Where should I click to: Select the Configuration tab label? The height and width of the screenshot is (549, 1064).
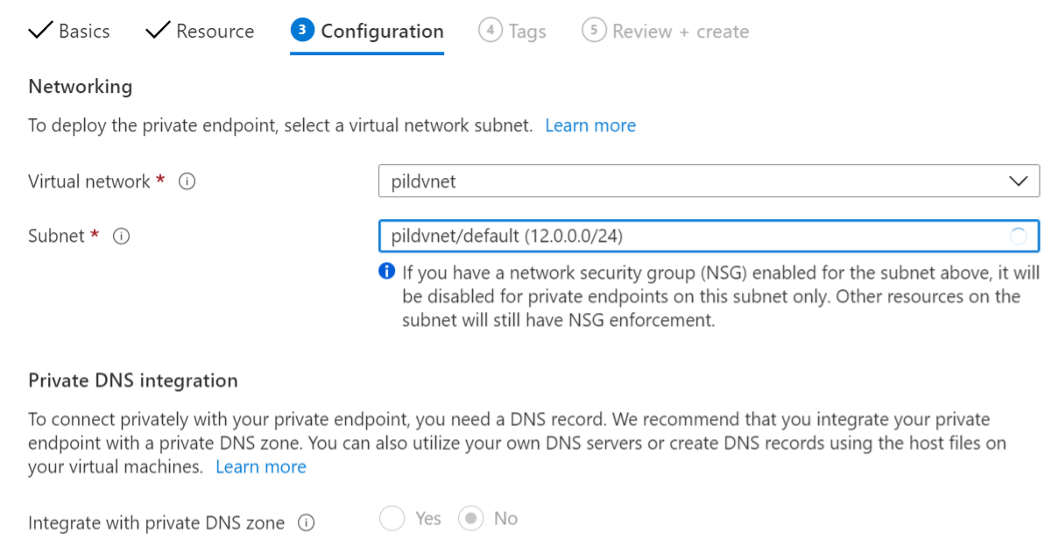pos(382,31)
